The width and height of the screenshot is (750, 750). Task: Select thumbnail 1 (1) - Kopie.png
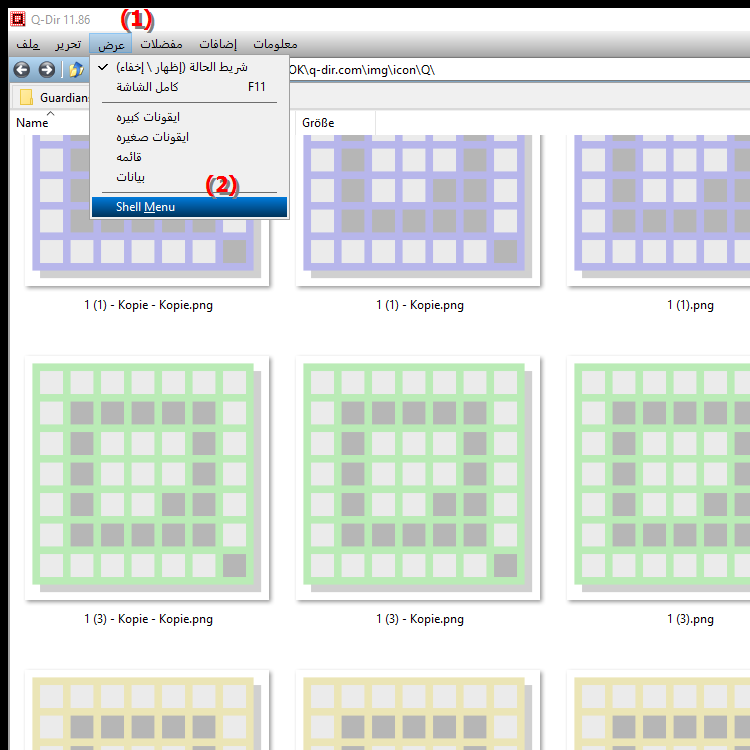click(418, 210)
